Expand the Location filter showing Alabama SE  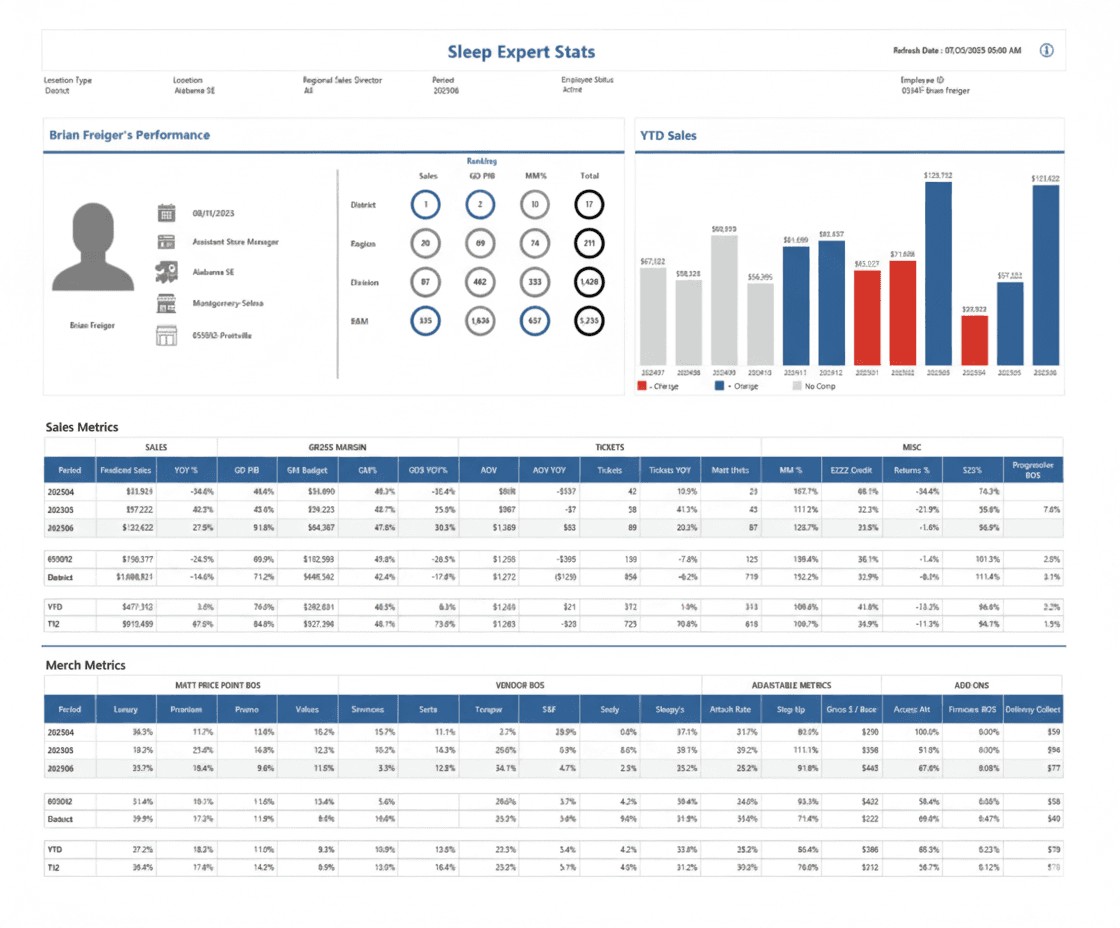pyautogui.click(x=195, y=90)
